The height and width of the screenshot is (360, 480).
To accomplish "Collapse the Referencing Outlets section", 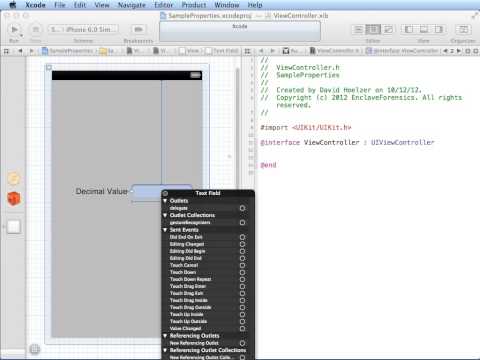I will tap(165, 336).
